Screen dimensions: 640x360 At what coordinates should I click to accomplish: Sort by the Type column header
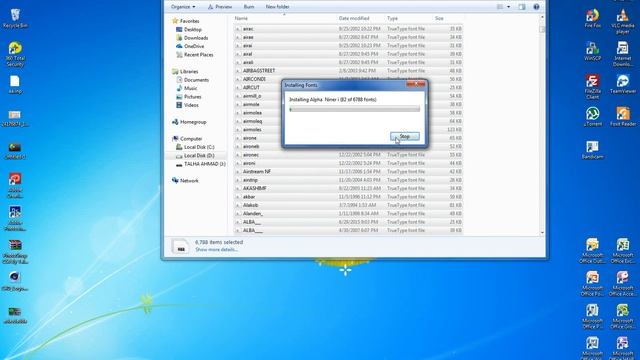click(392, 18)
